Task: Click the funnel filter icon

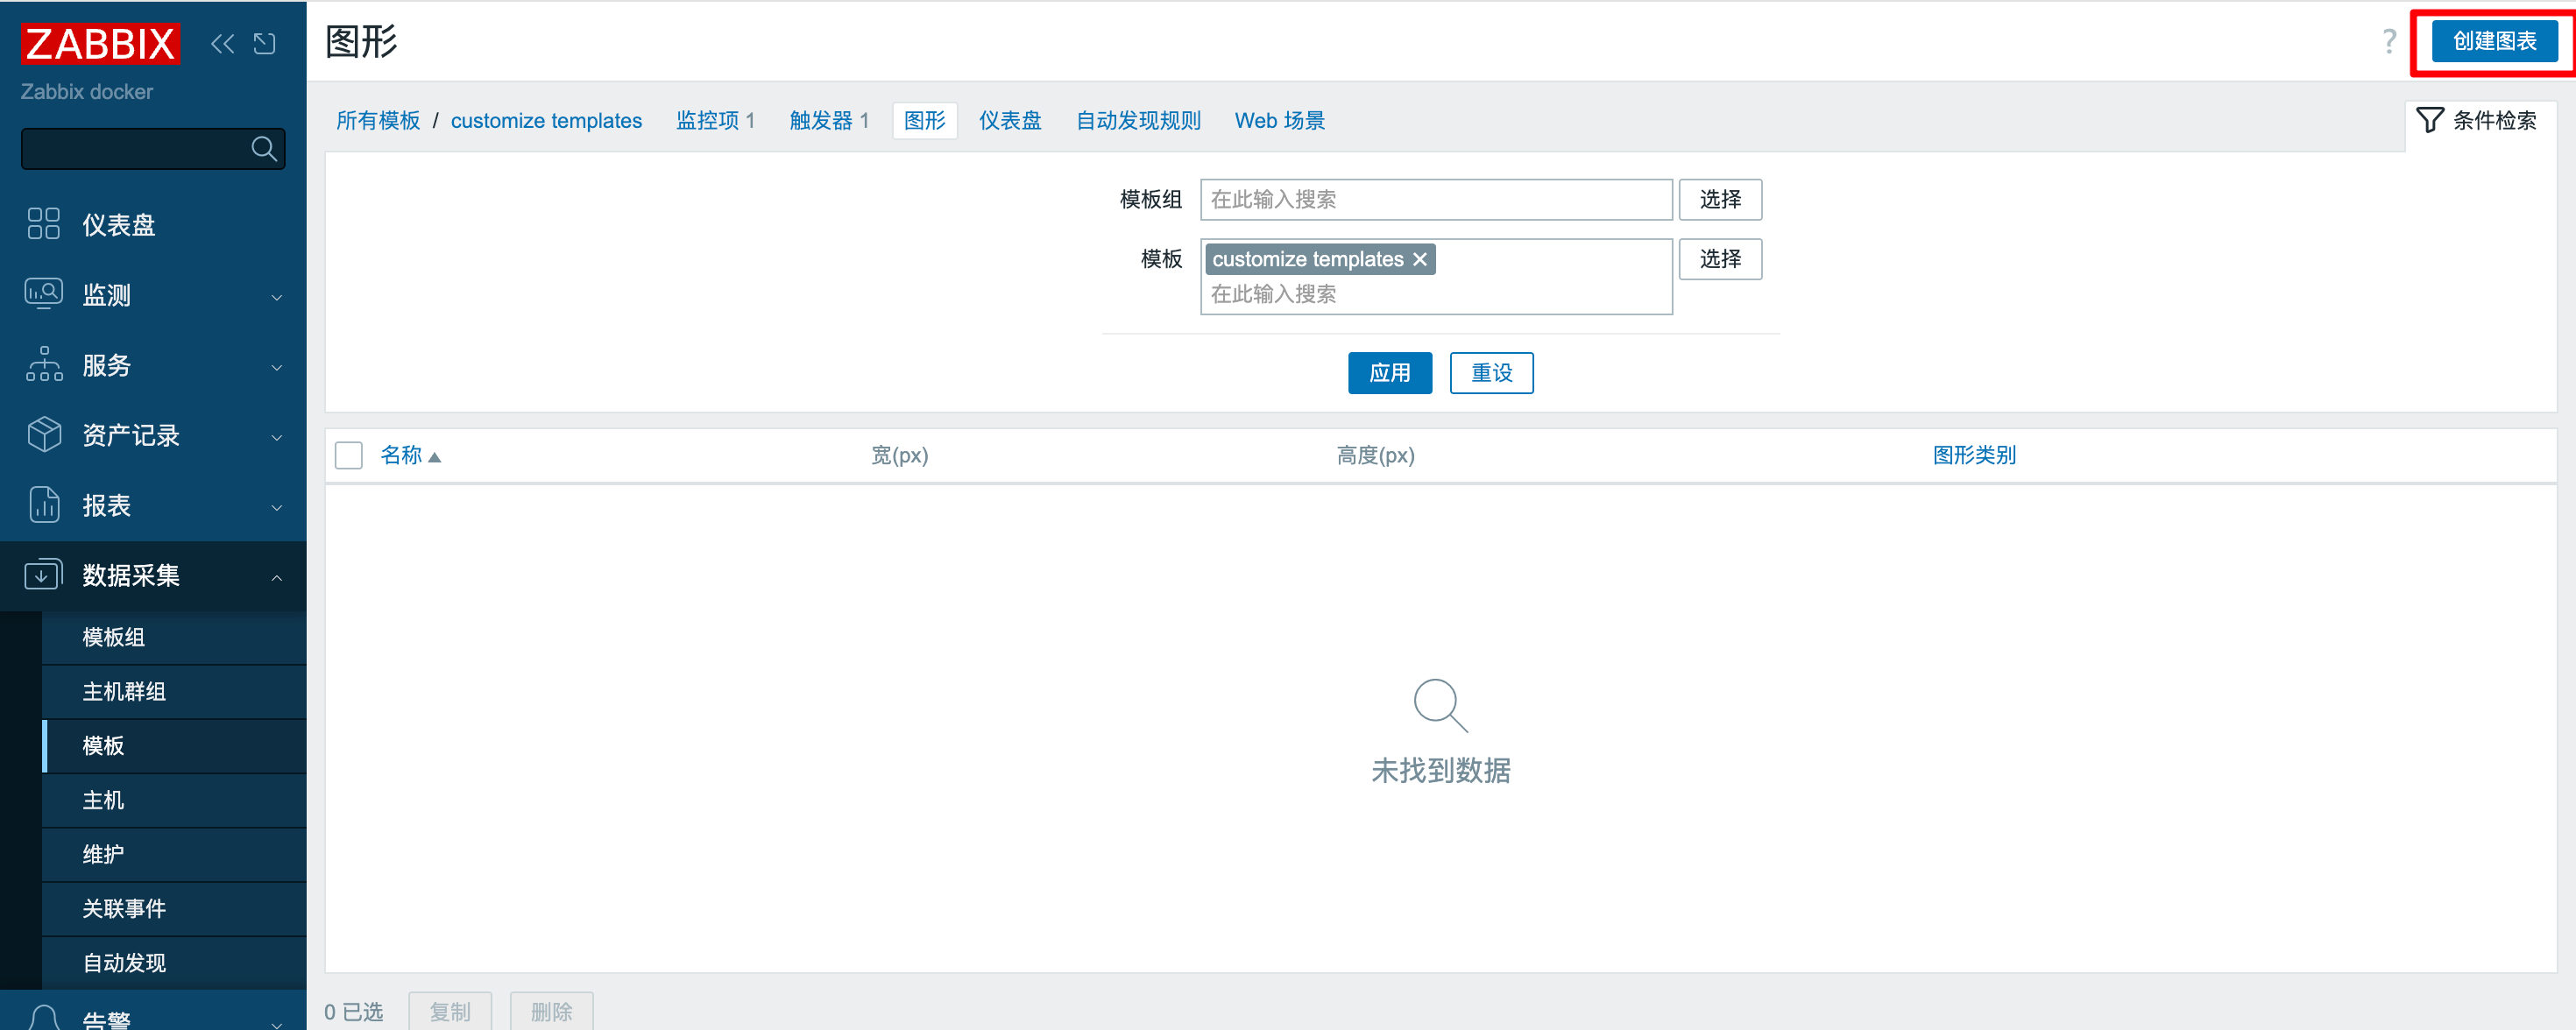Action: (2430, 121)
